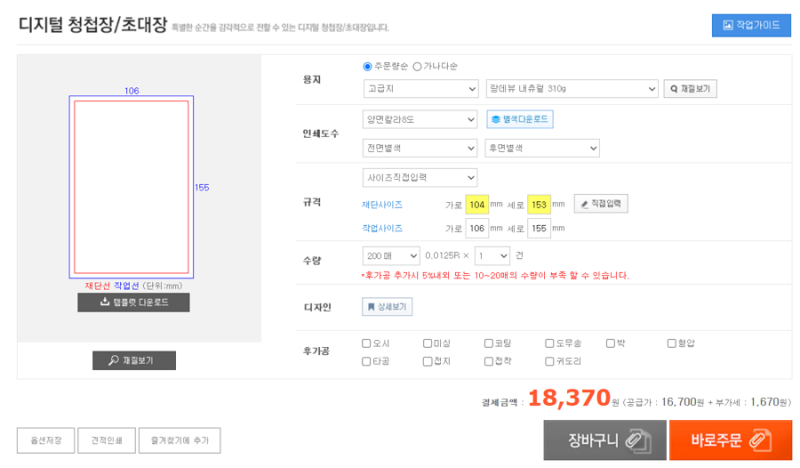Image resolution: width=800 pixels, height=468 pixels.
Task: Open the 사이즈직접입력 size dropdown
Action: pyautogui.click(x=420, y=178)
